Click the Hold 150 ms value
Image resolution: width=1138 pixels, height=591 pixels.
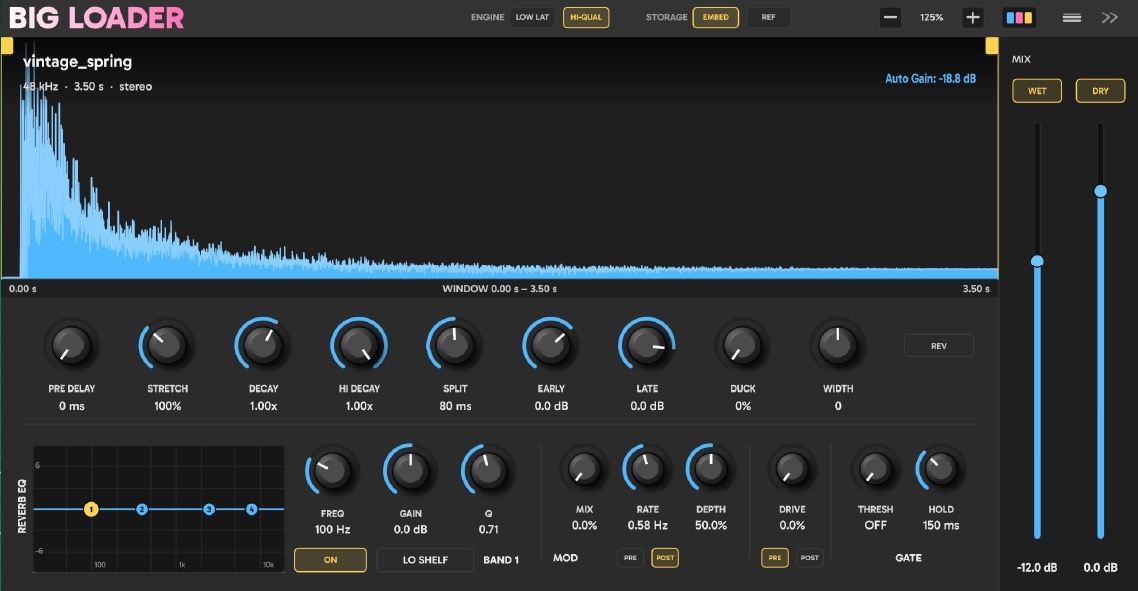coord(941,525)
